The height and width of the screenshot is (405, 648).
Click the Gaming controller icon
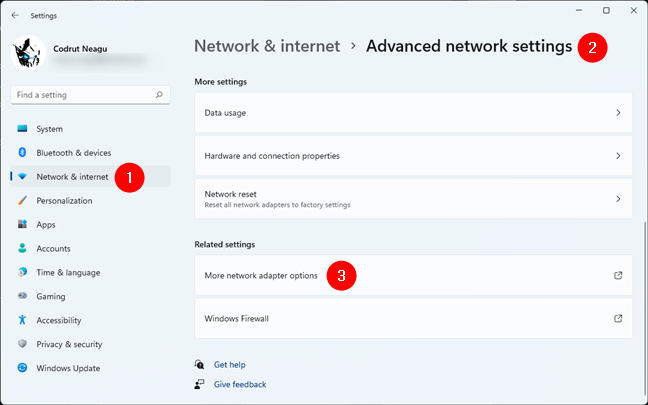(x=22, y=296)
